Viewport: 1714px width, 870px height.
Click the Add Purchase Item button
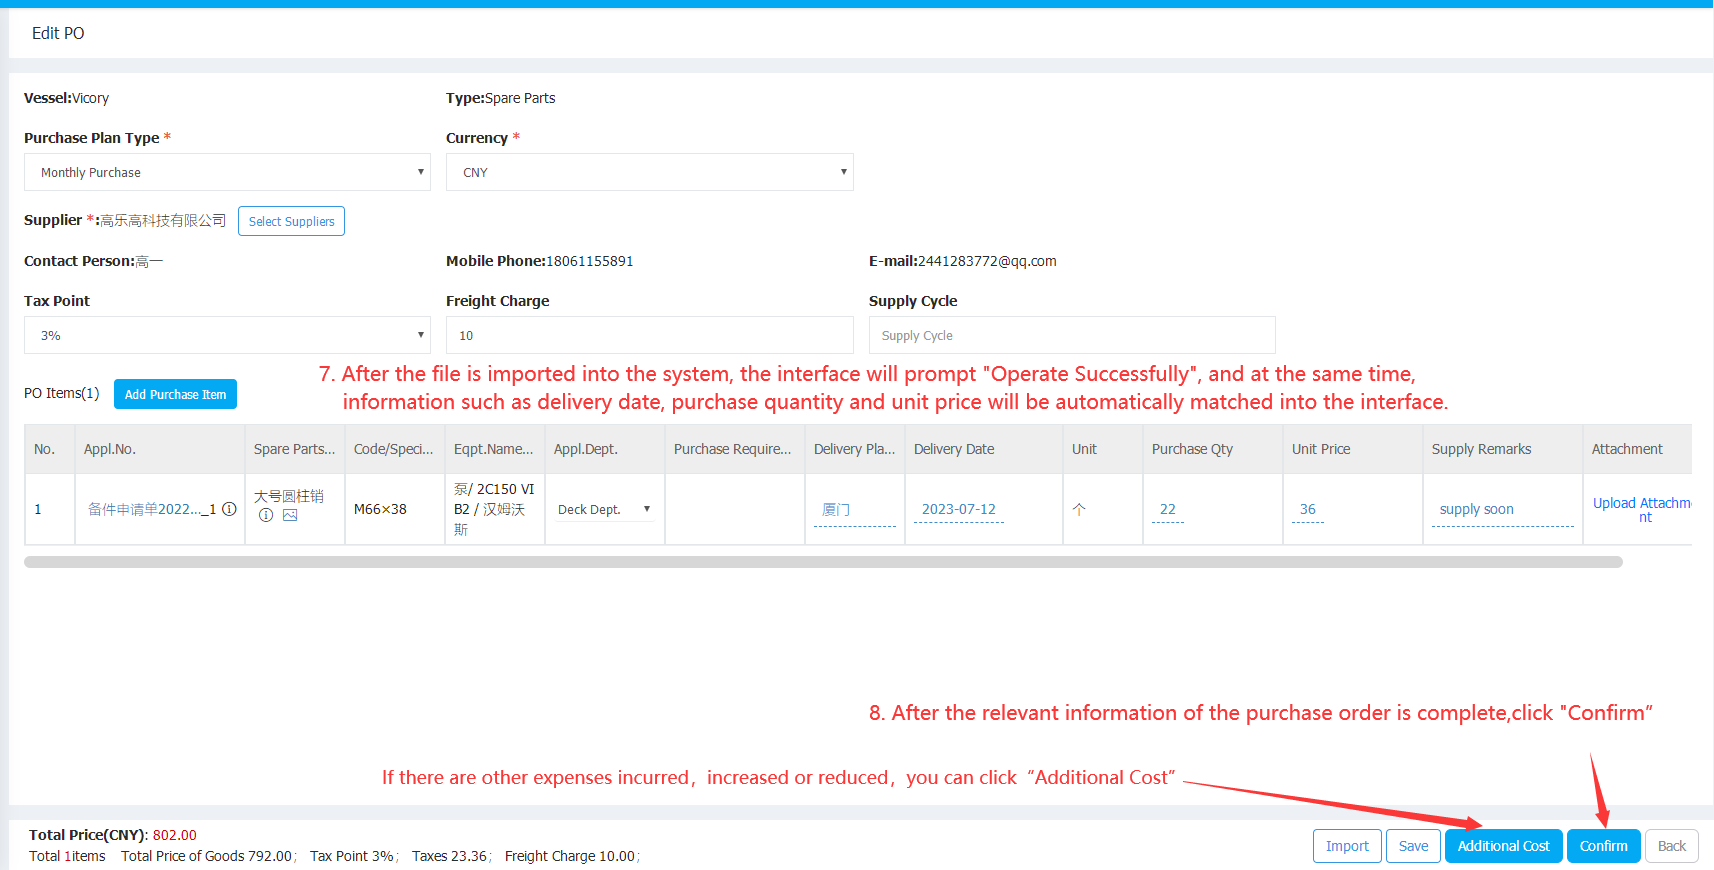point(175,394)
